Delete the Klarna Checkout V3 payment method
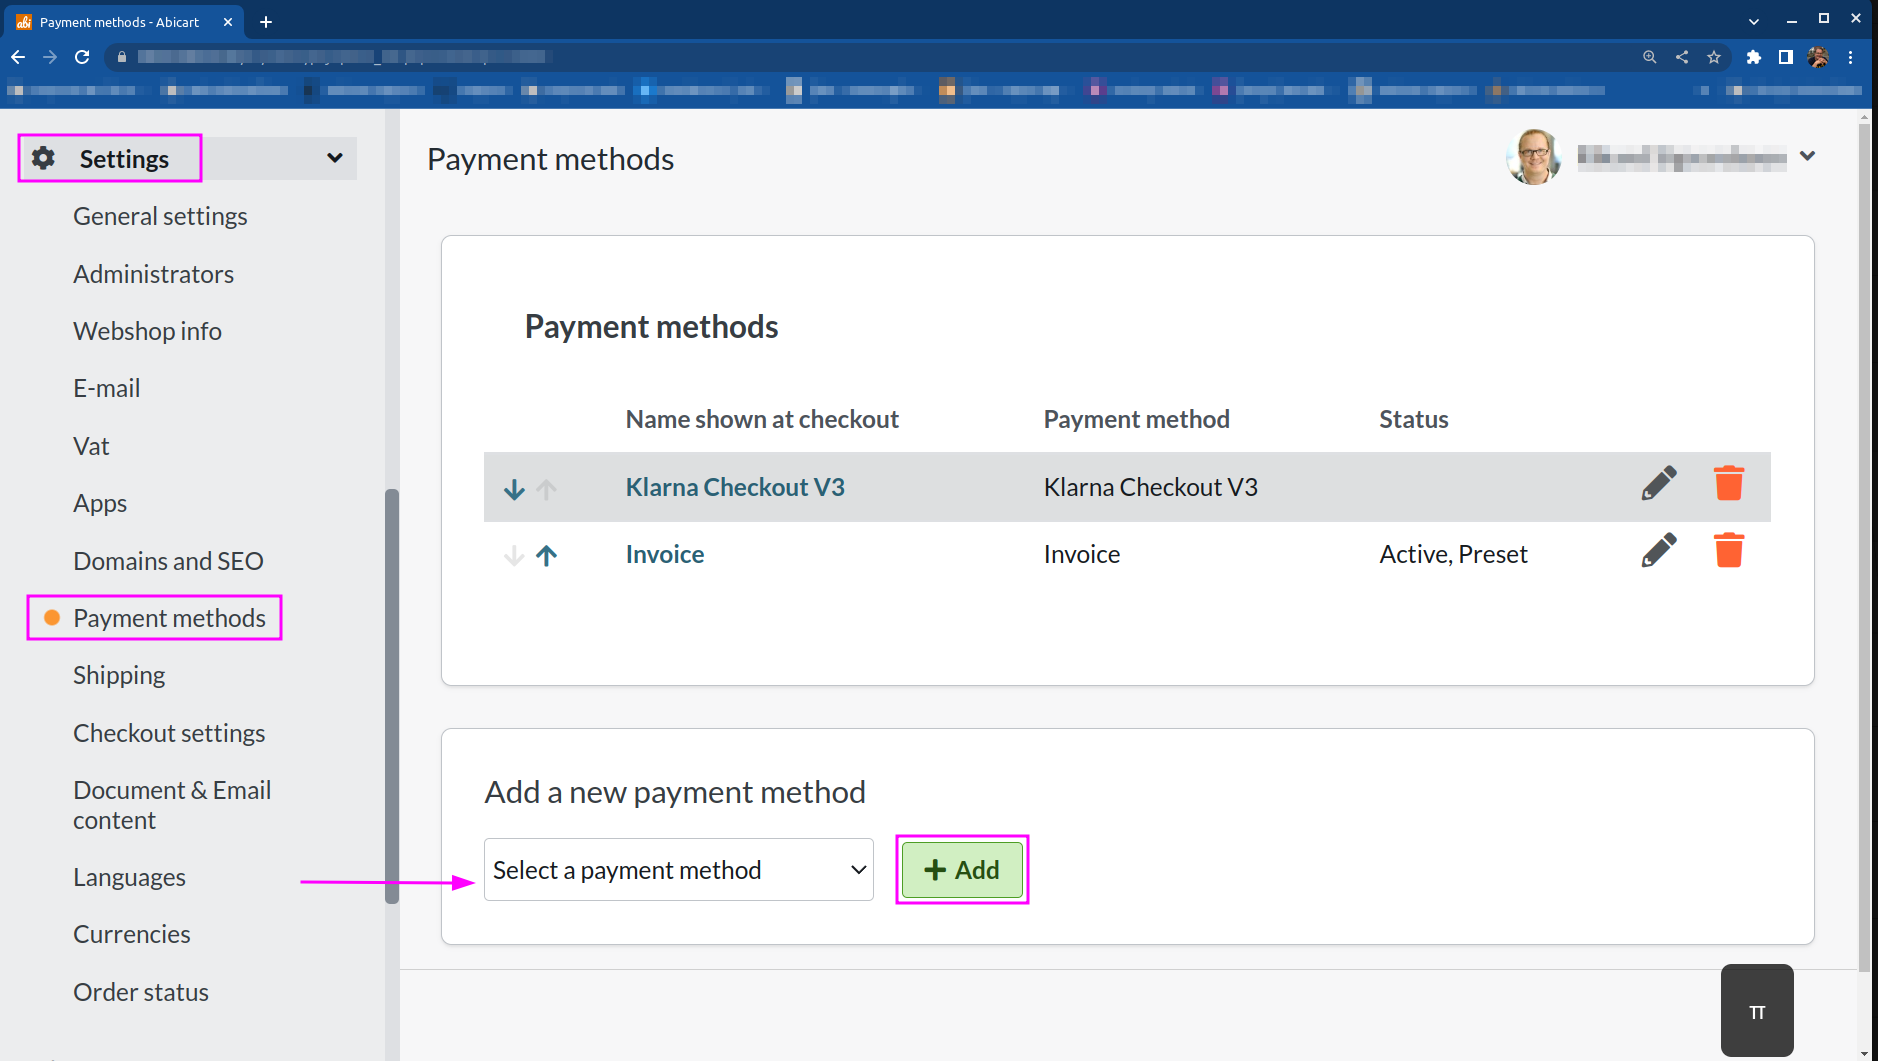This screenshot has width=1878, height=1061. click(x=1728, y=484)
